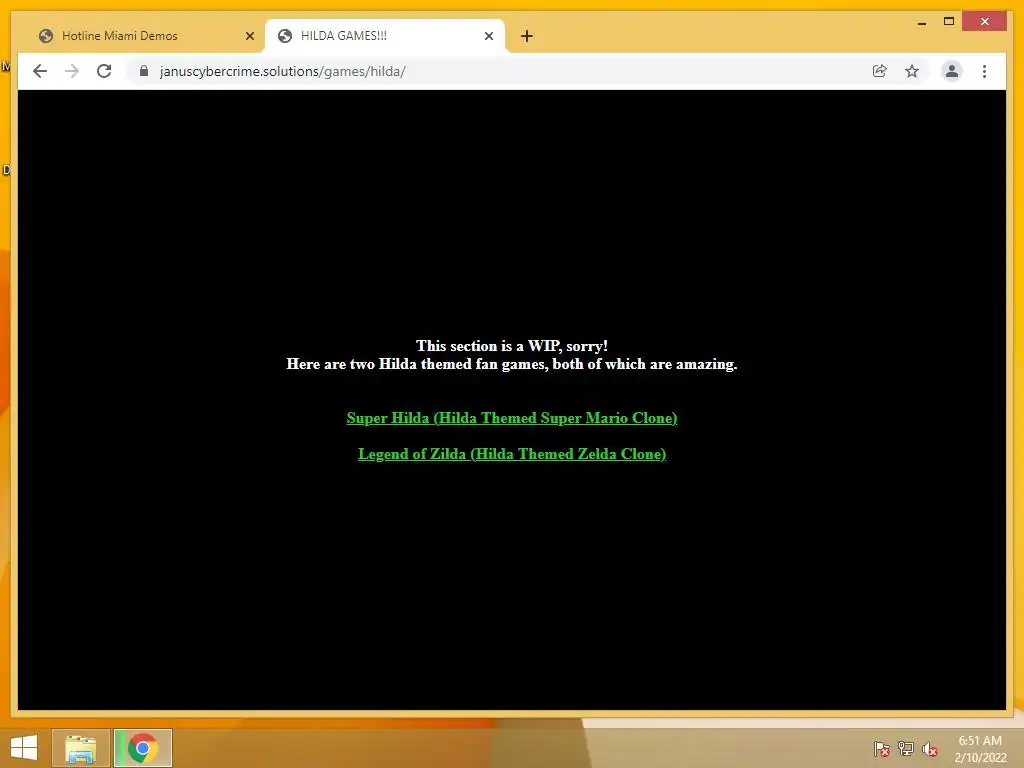
Task: Open Chrome's three-dot menu
Action: point(984,71)
